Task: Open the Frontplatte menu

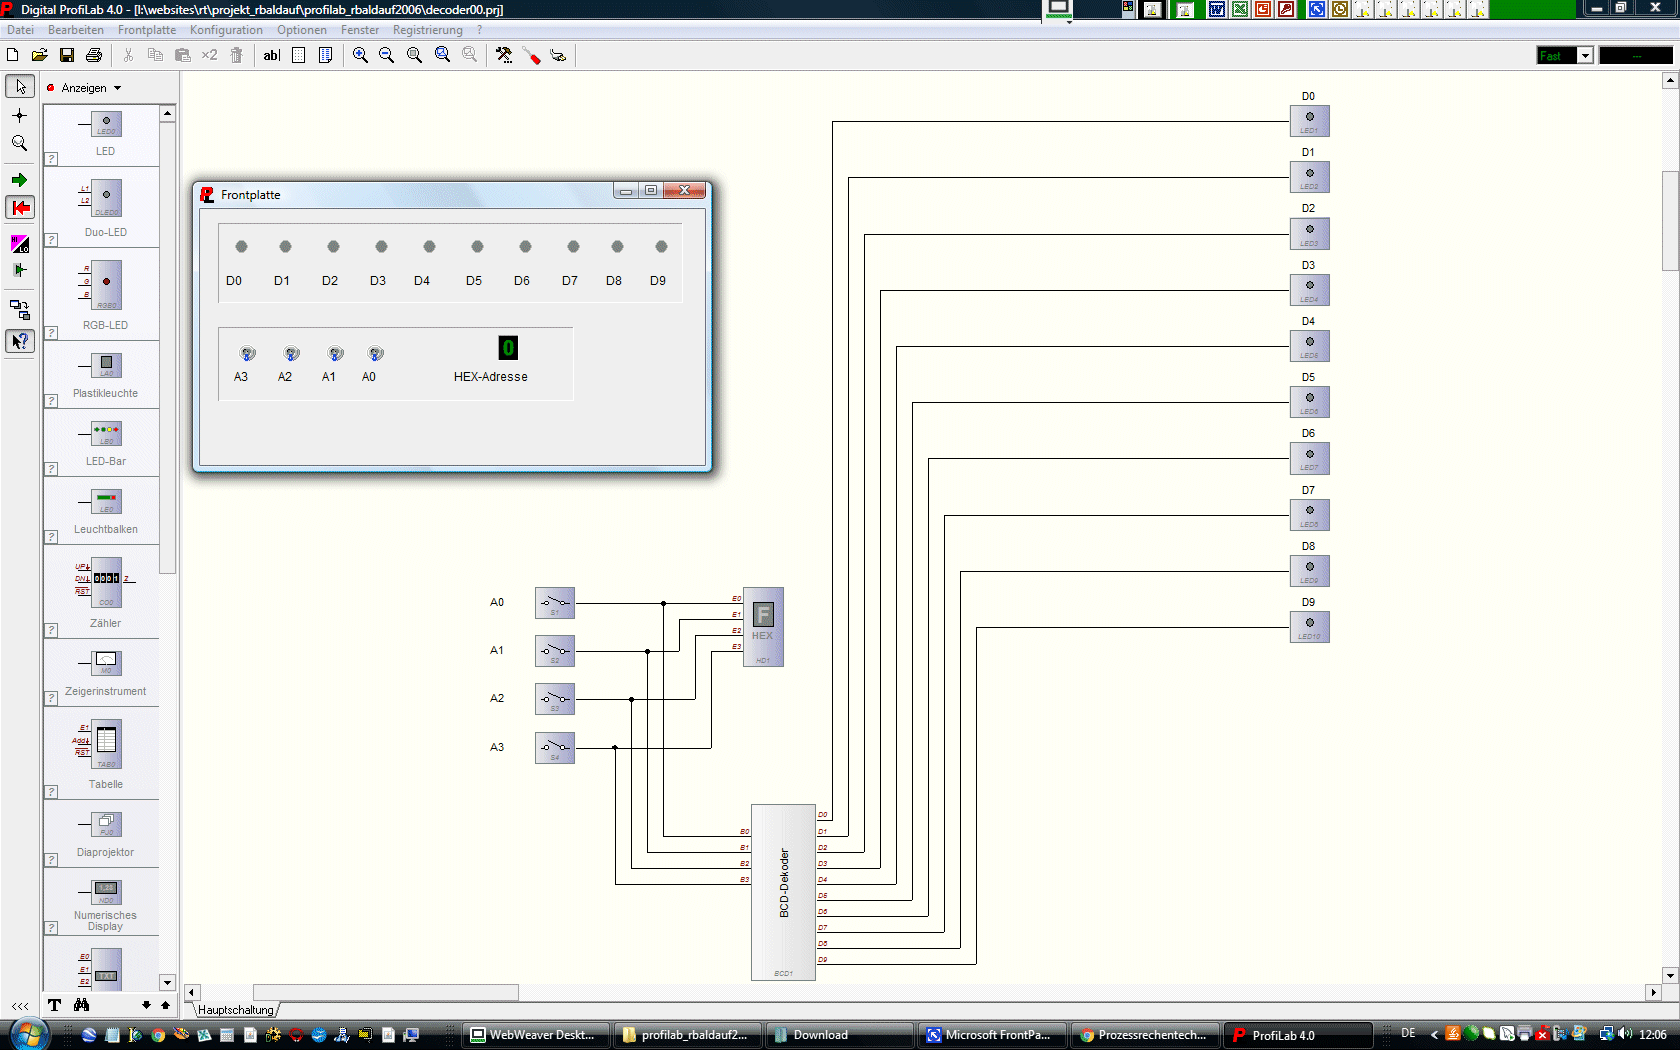Action: coord(147,30)
